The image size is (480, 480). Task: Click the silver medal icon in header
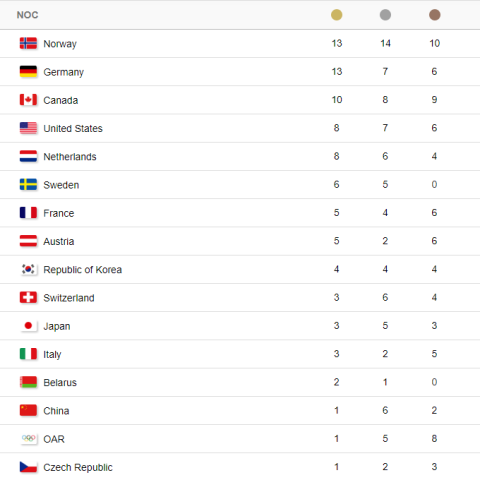pos(385,15)
